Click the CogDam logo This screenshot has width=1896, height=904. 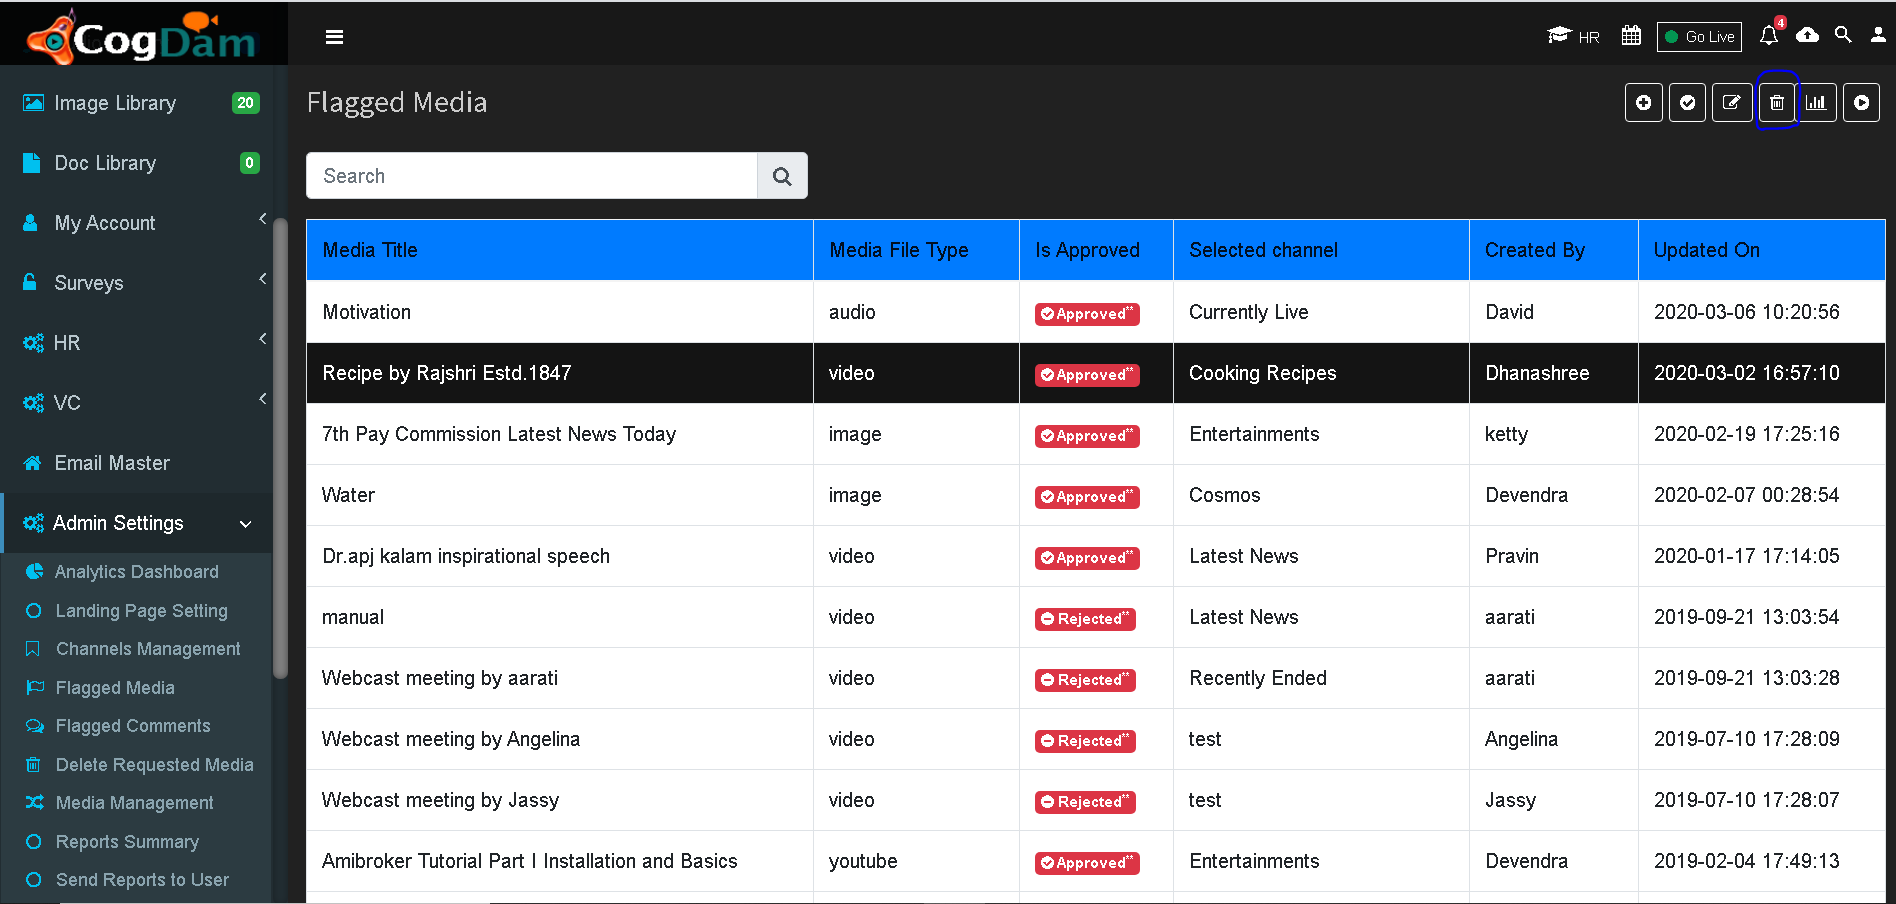pos(141,37)
